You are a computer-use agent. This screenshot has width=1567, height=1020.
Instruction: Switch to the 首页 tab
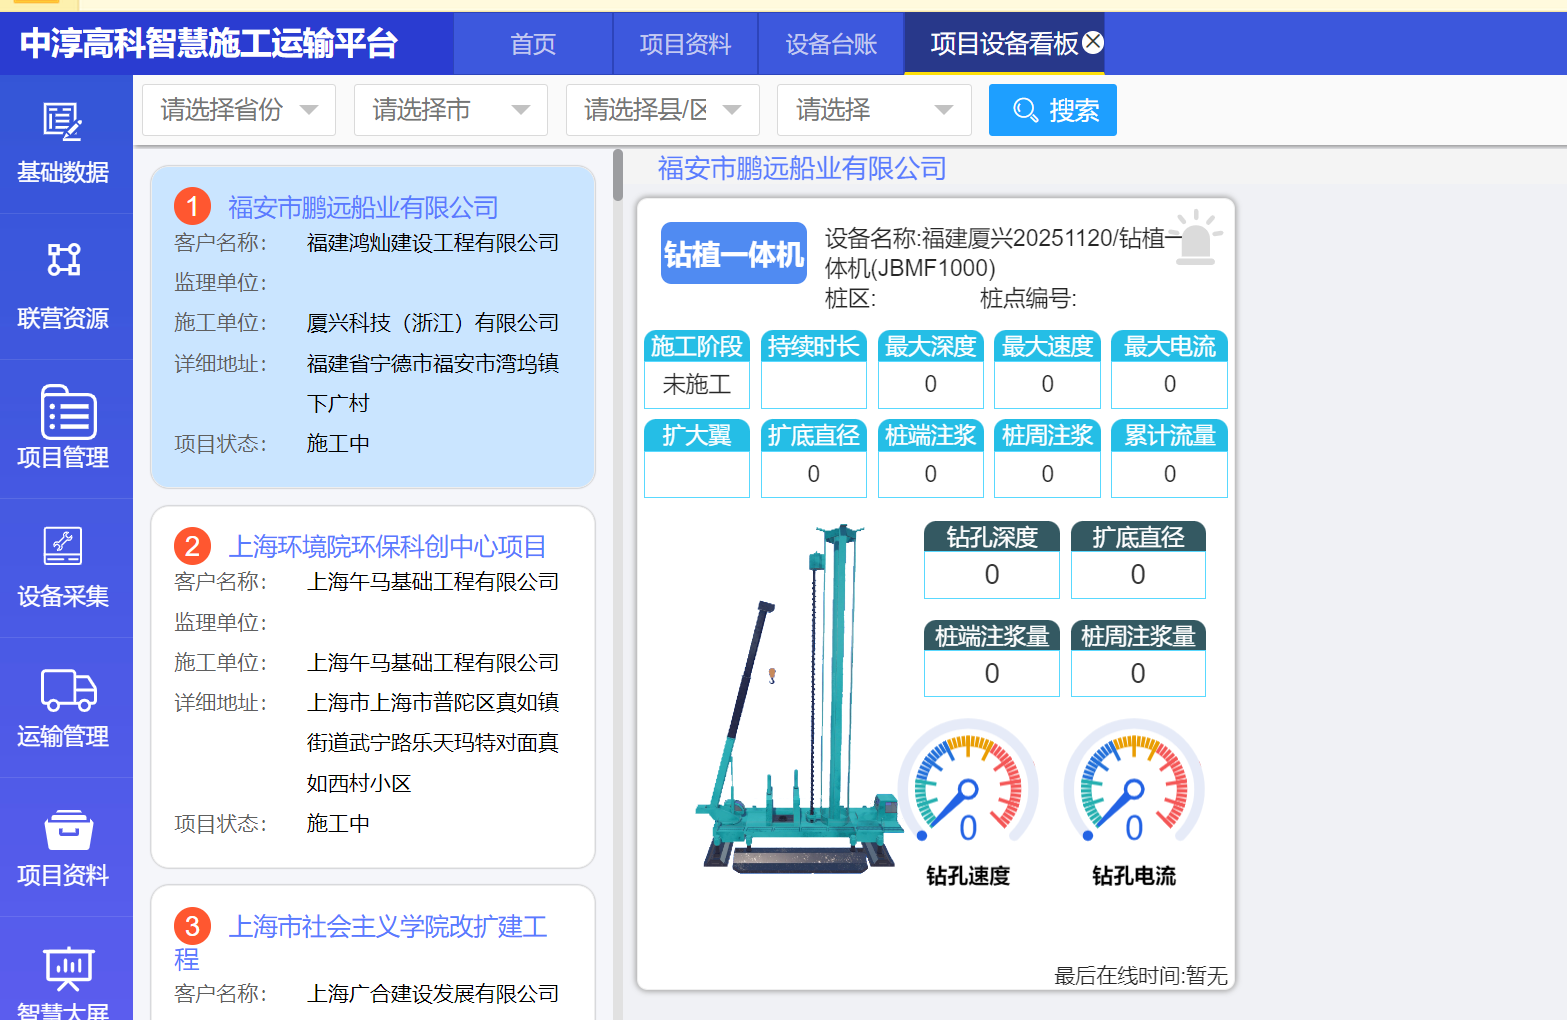coord(533,44)
